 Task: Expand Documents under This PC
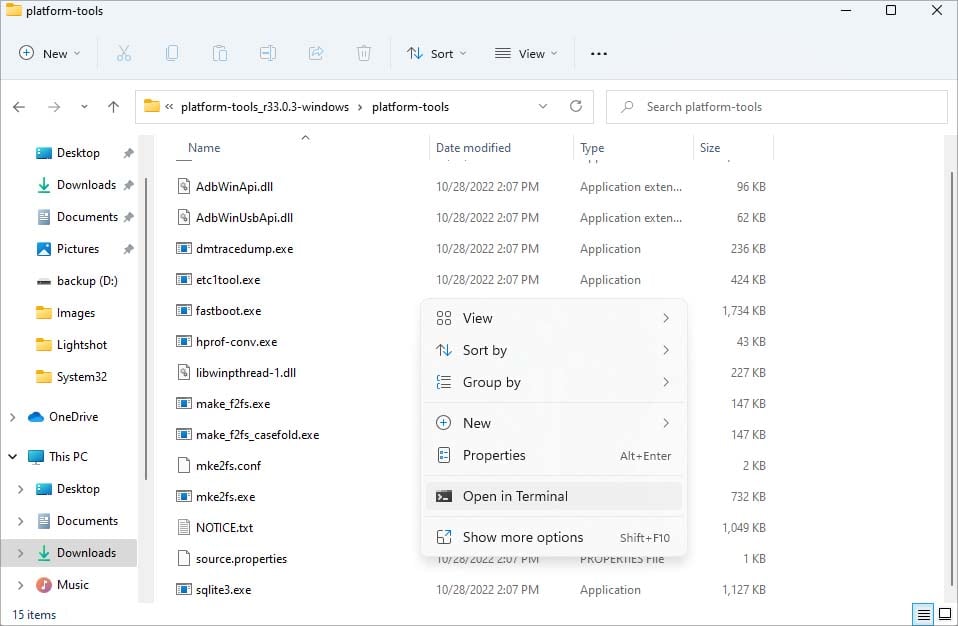click(x=21, y=521)
